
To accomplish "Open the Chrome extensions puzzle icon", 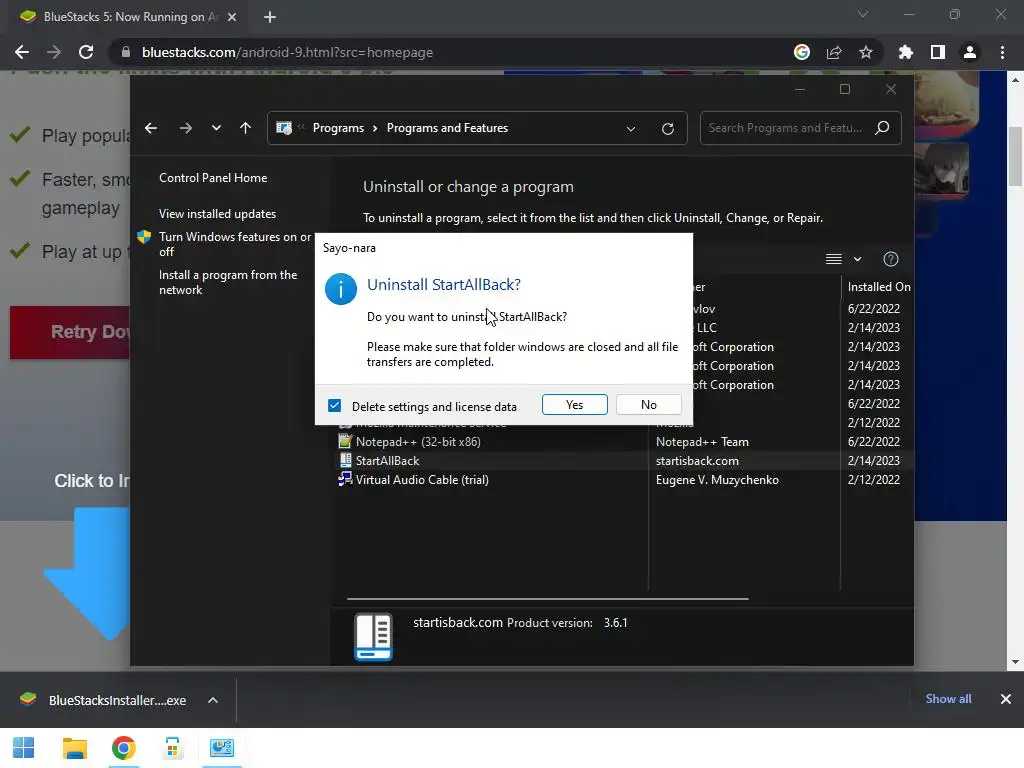I will pyautogui.click(x=905, y=52).
